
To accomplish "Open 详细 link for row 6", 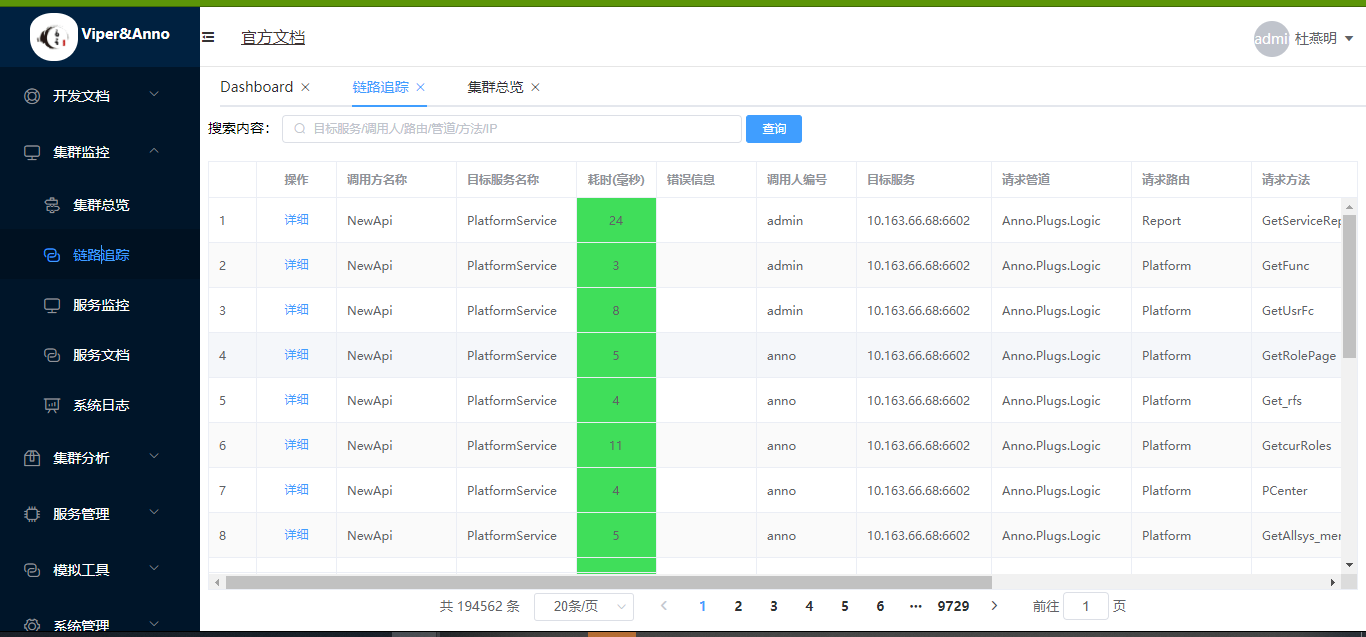I will pos(297,445).
